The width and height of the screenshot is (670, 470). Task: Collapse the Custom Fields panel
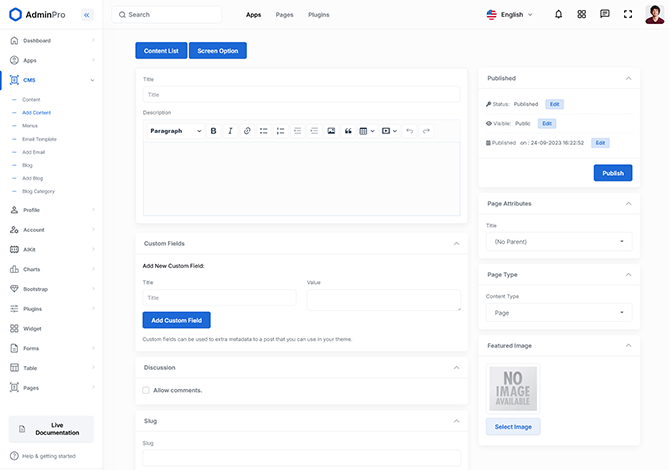456,243
